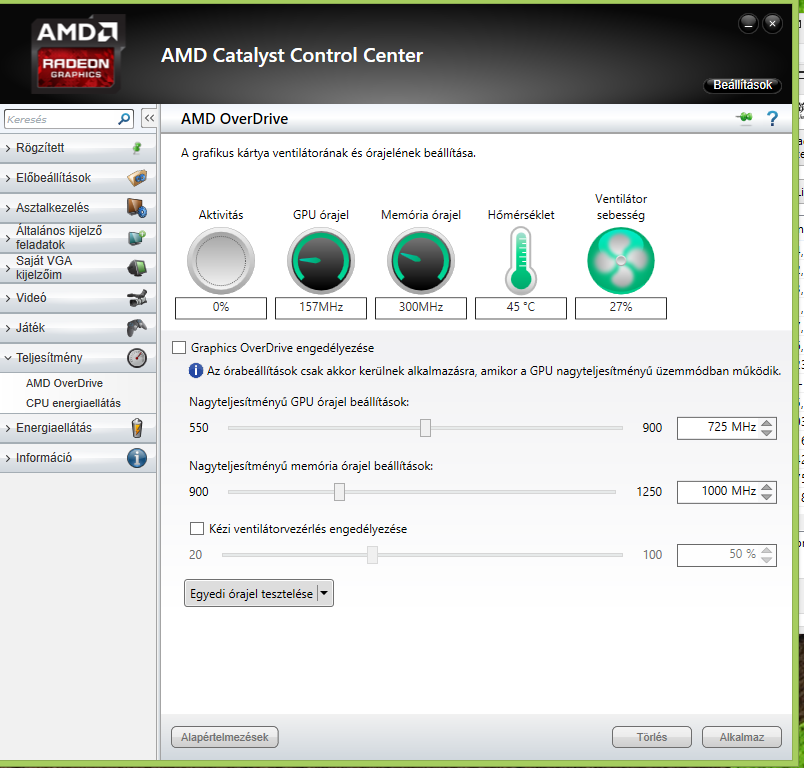
Task: Click the Ventilátor sebesség fan icon
Action: 621,261
